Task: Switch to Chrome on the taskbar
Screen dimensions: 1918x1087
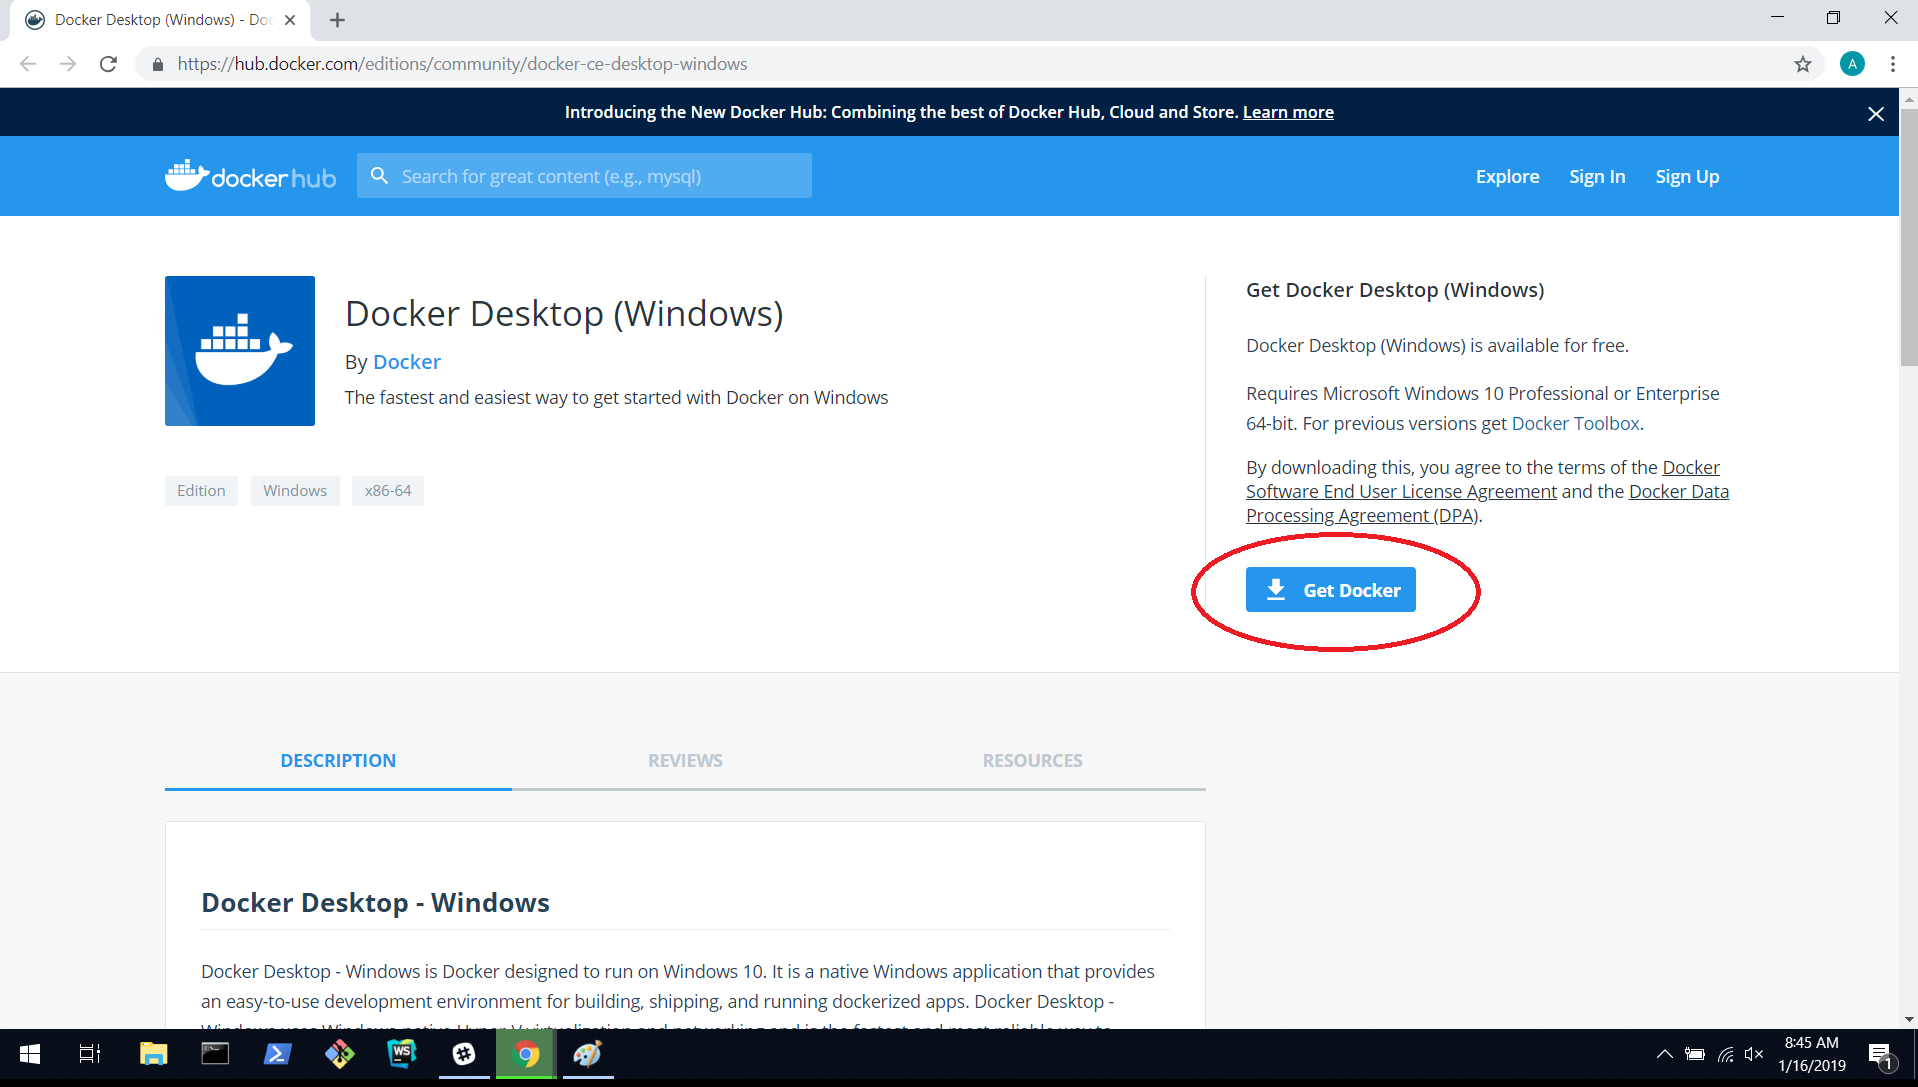Action: [526, 1054]
